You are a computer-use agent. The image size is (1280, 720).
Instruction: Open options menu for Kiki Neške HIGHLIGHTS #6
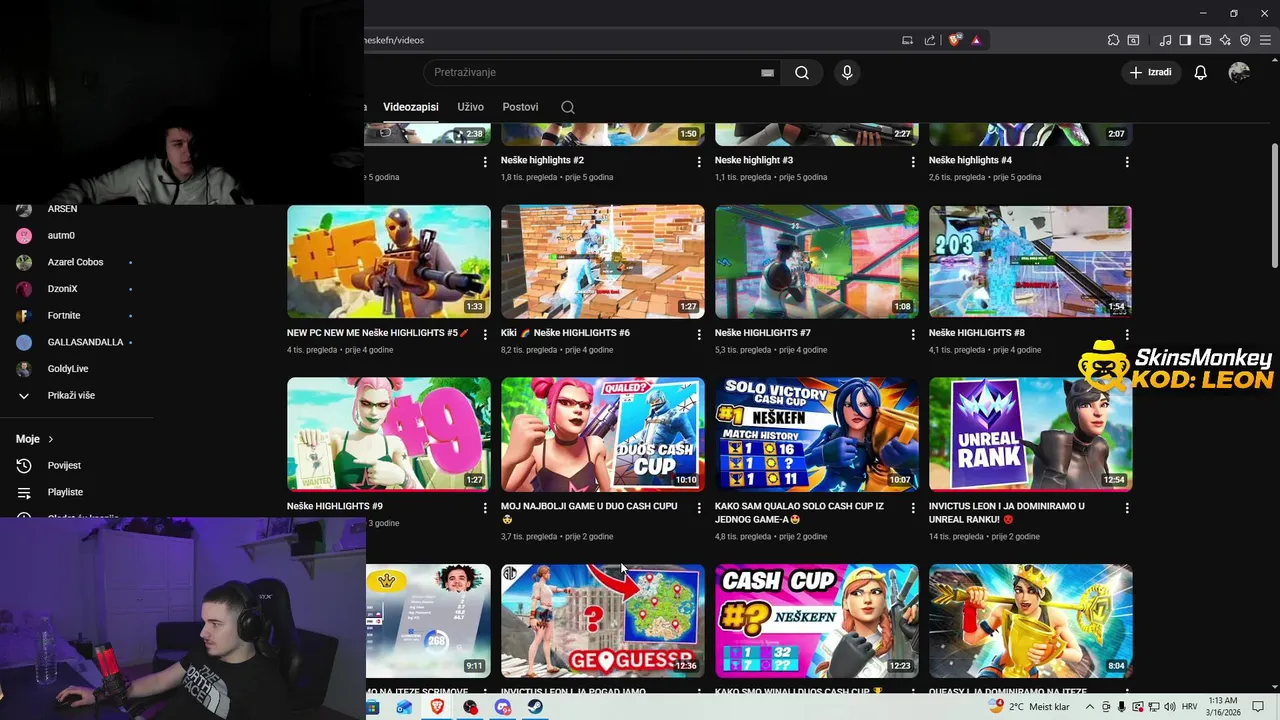coord(699,335)
